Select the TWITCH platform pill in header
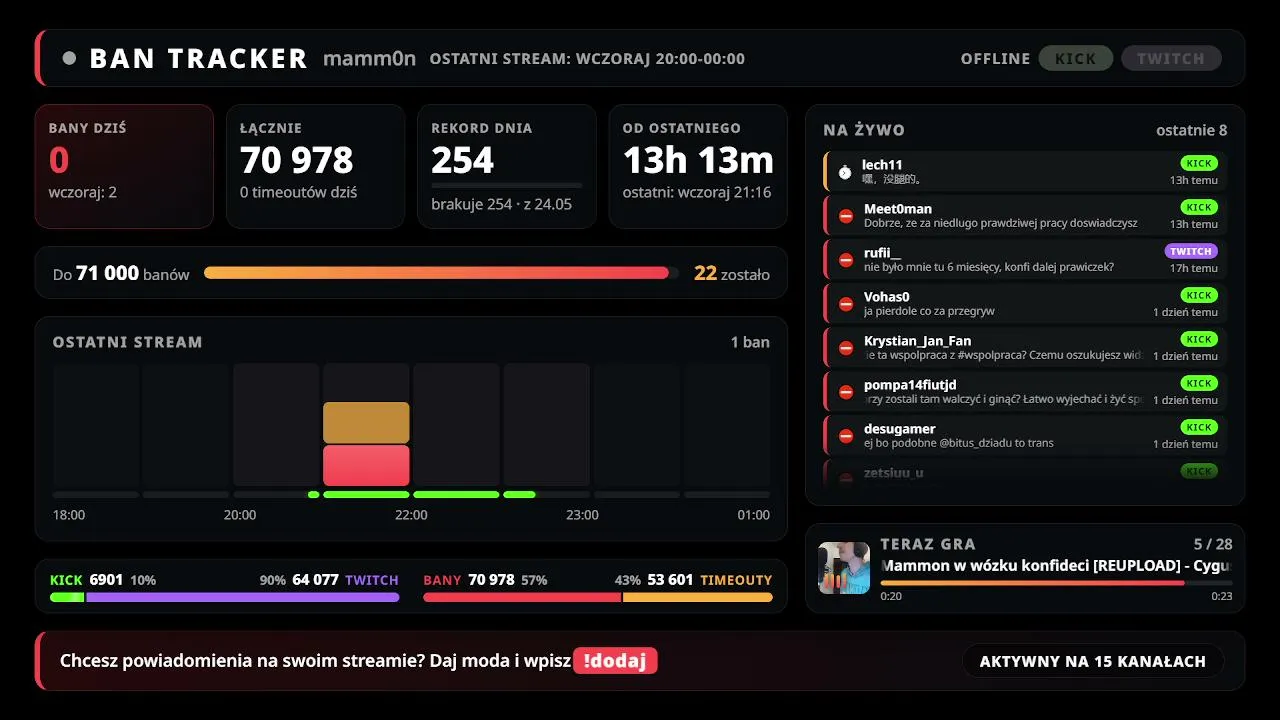 point(1171,58)
